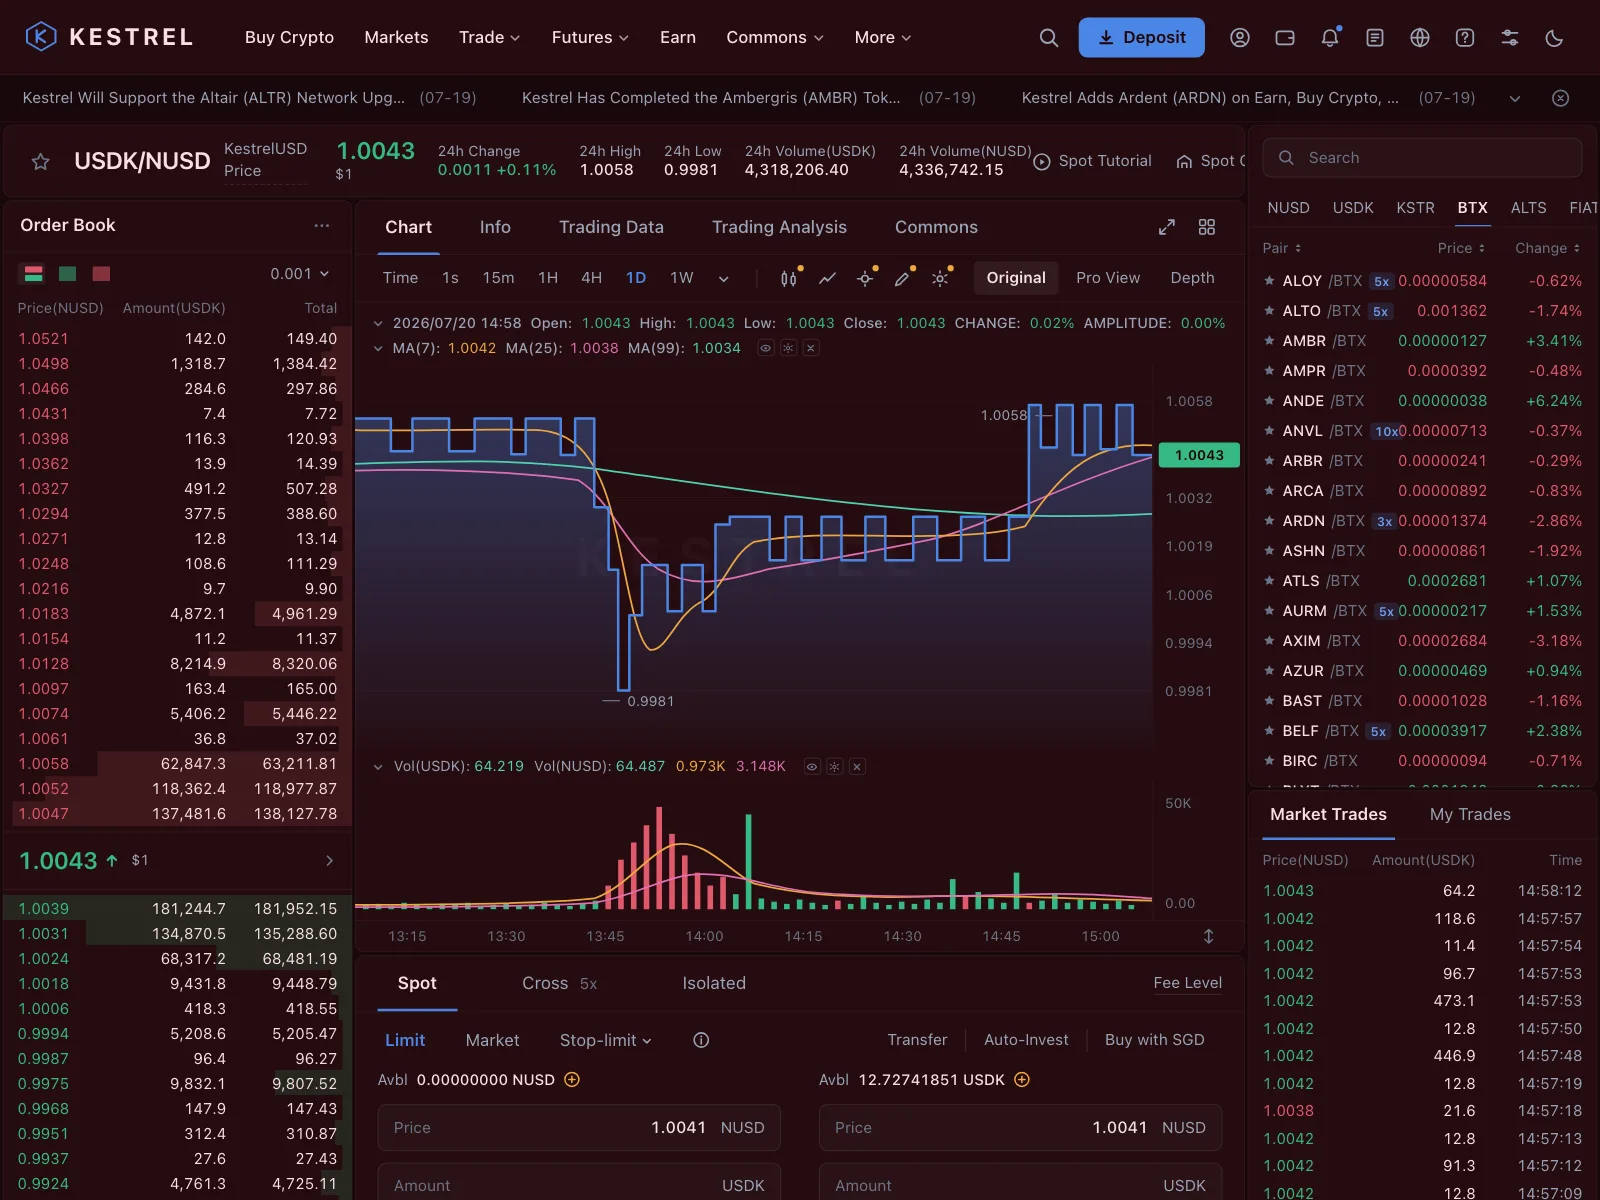Show asks-only order book view
The height and width of the screenshot is (1200, 1600).
tap(101, 274)
